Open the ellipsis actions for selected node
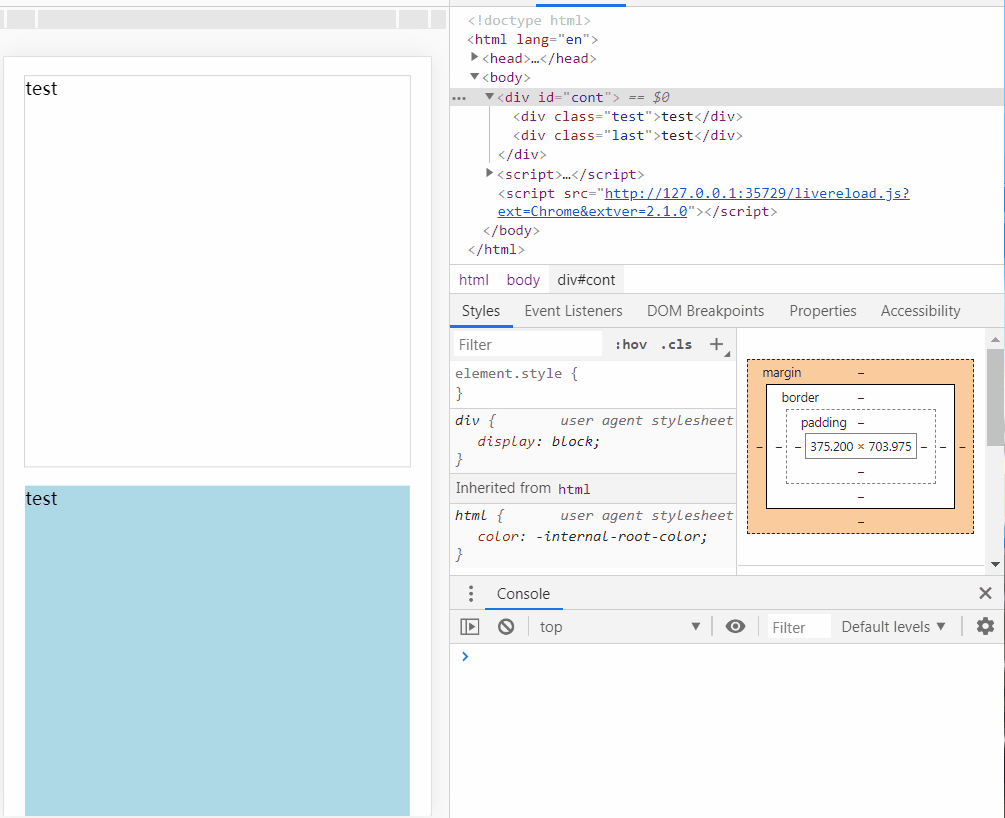The image size is (1005, 818). (x=459, y=98)
